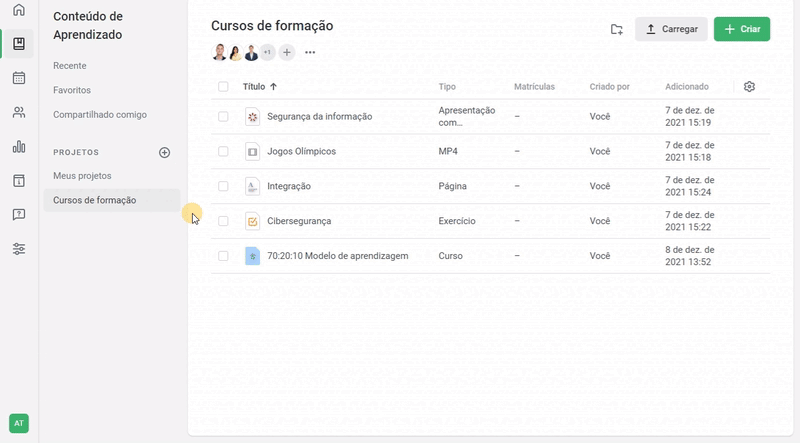The height and width of the screenshot is (443, 800).
Task: Expand the +1 additional members badge
Action: point(267,52)
